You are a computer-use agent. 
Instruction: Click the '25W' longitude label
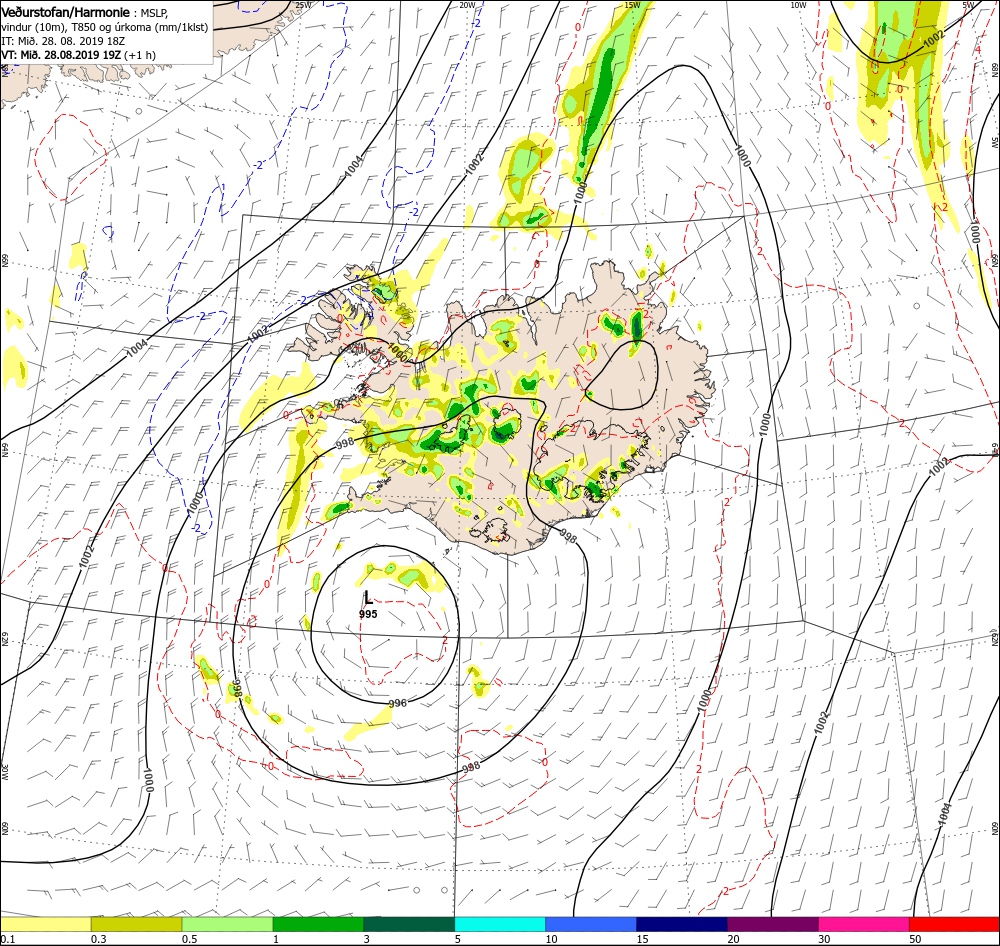(x=303, y=5)
